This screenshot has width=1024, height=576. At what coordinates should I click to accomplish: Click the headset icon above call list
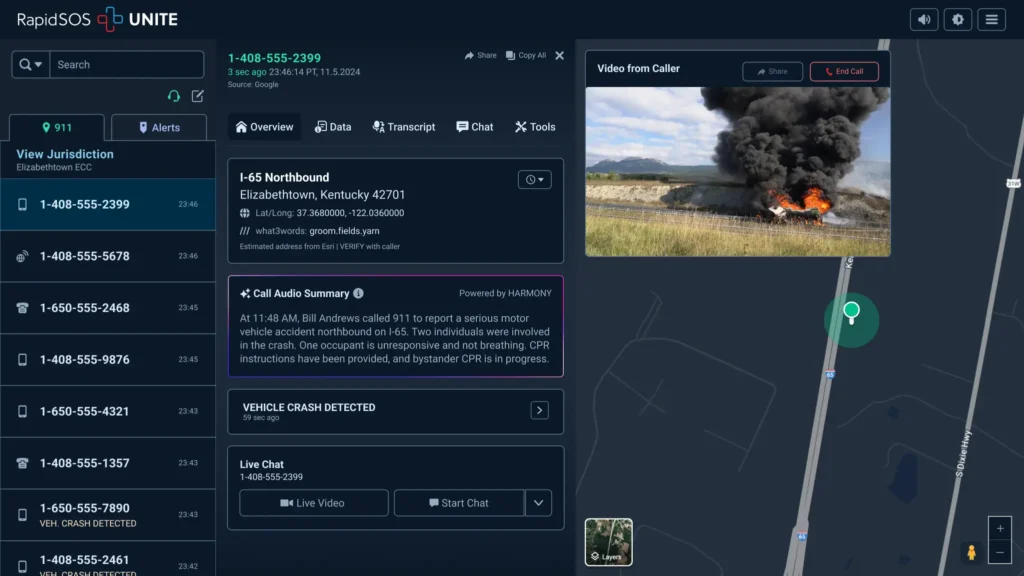click(x=174, y=96)
